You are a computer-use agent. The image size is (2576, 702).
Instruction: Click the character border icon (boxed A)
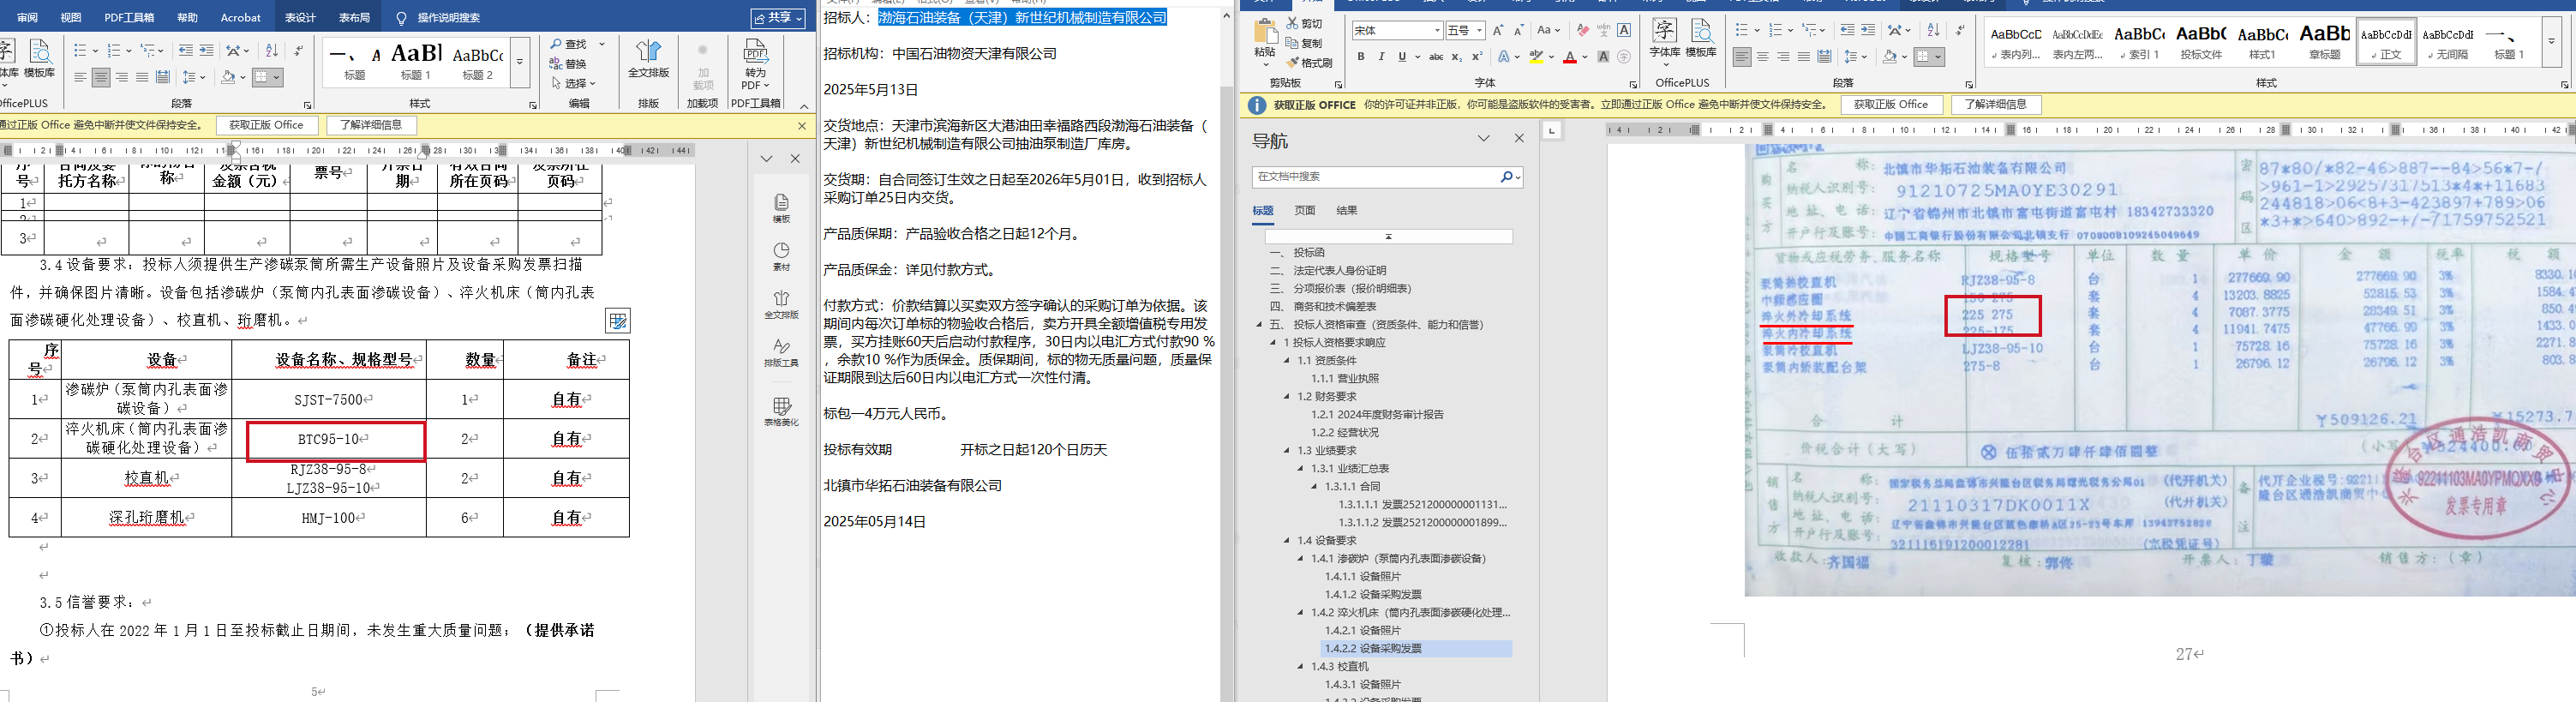pyautogui.click(x=1624, y=30)
